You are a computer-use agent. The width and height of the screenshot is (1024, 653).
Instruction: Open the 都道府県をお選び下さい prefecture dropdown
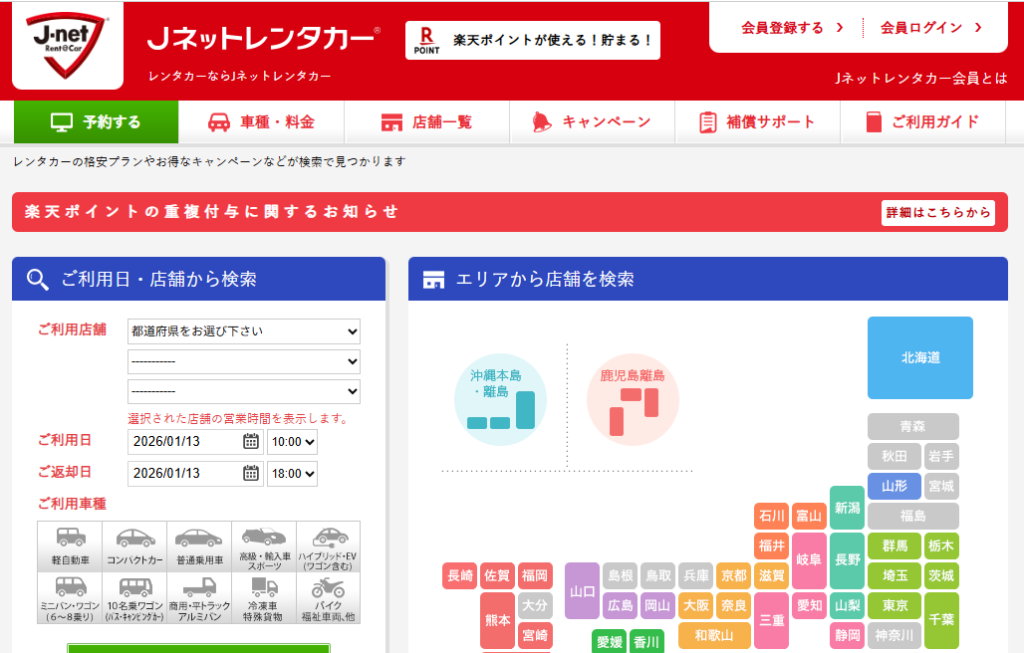(x=244, y=331)
